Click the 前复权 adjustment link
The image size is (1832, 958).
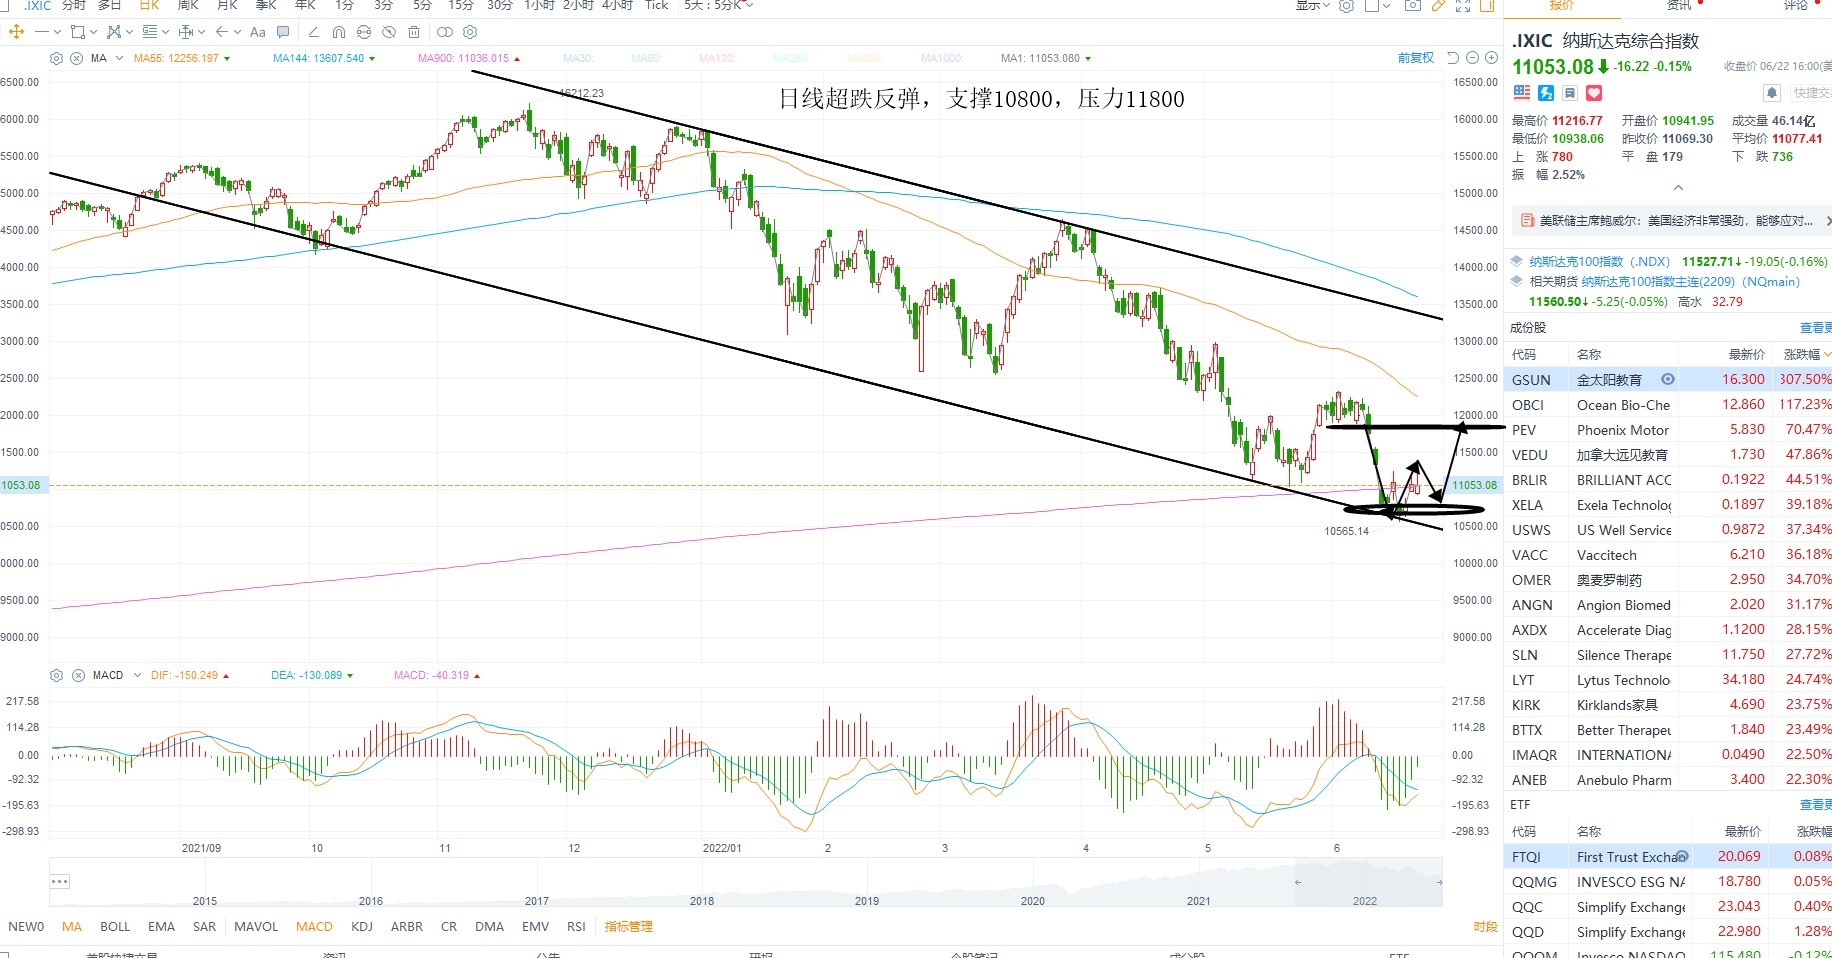pyautogui.click(x=1416, y=58)
